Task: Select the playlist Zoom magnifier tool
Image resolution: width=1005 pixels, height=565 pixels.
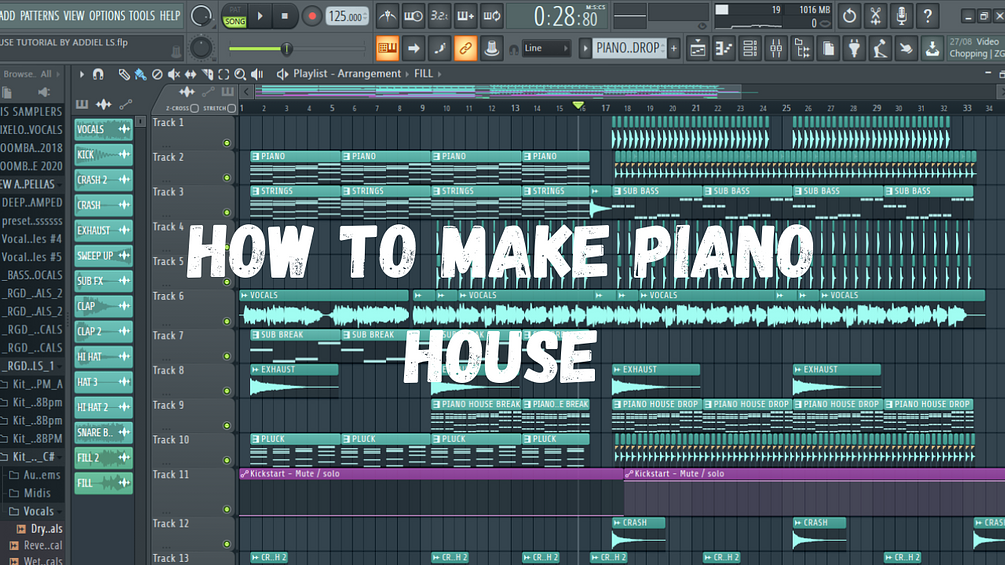Action: point(240,74)
